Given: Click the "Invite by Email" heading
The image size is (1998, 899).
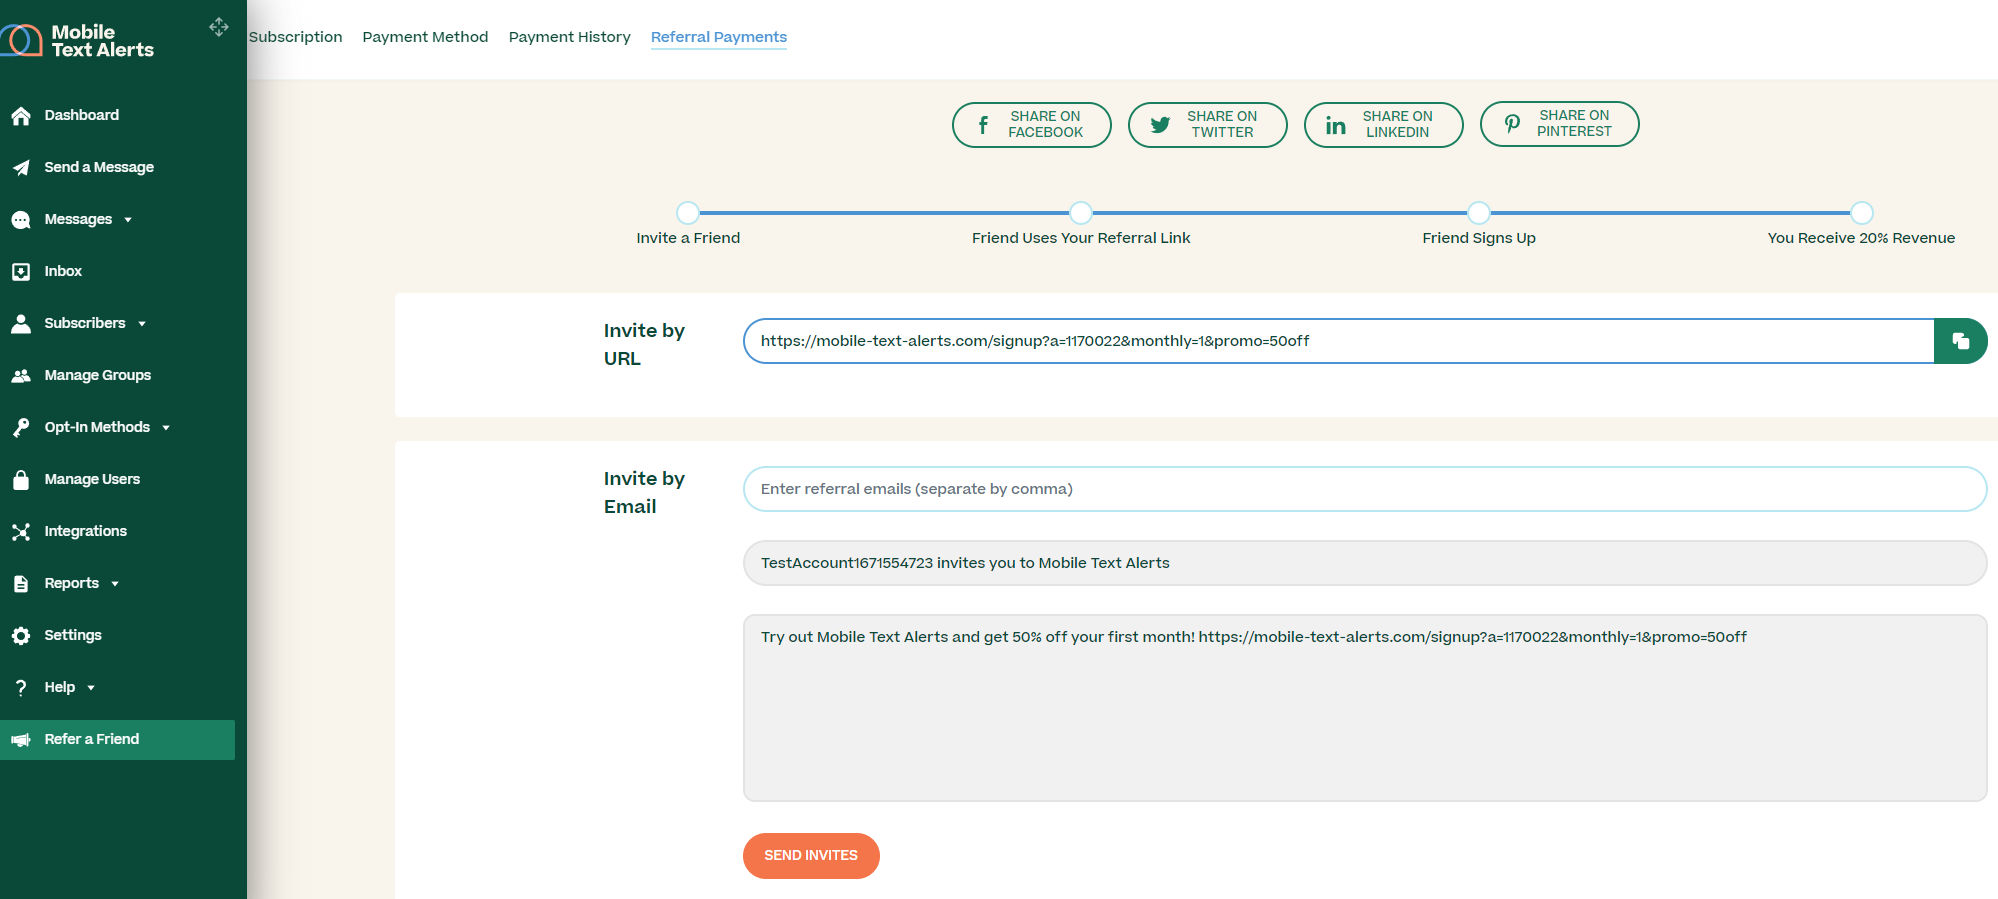Looking at the screenshot, I should pos(644,493).
